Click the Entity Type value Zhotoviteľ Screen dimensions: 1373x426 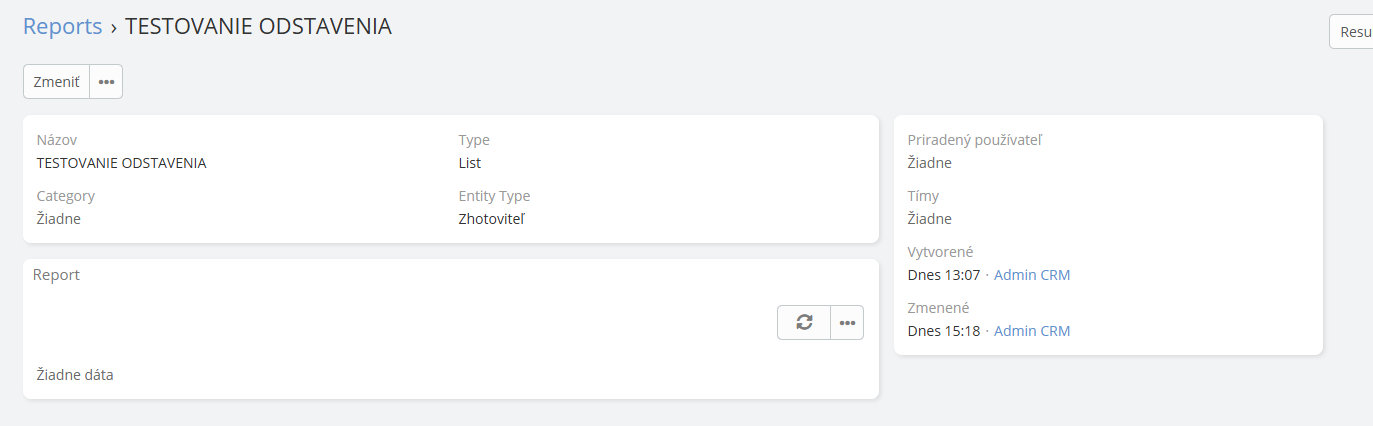click(x=492, y=219)
